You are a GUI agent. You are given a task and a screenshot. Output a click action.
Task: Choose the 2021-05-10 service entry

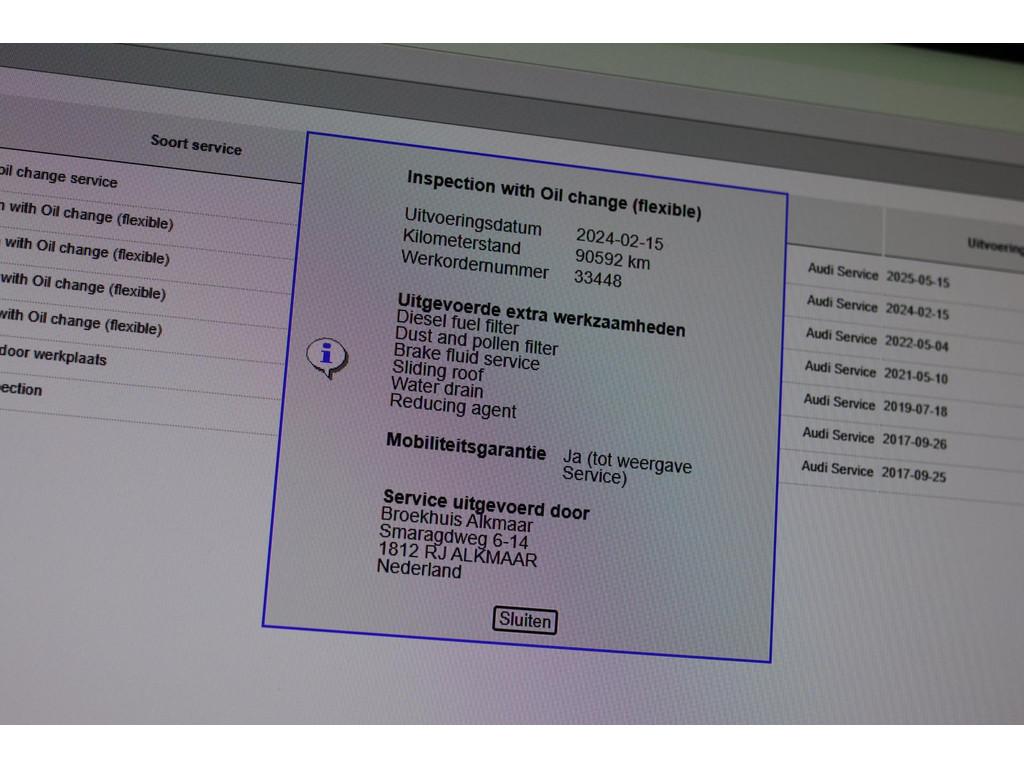coord(915,376)
